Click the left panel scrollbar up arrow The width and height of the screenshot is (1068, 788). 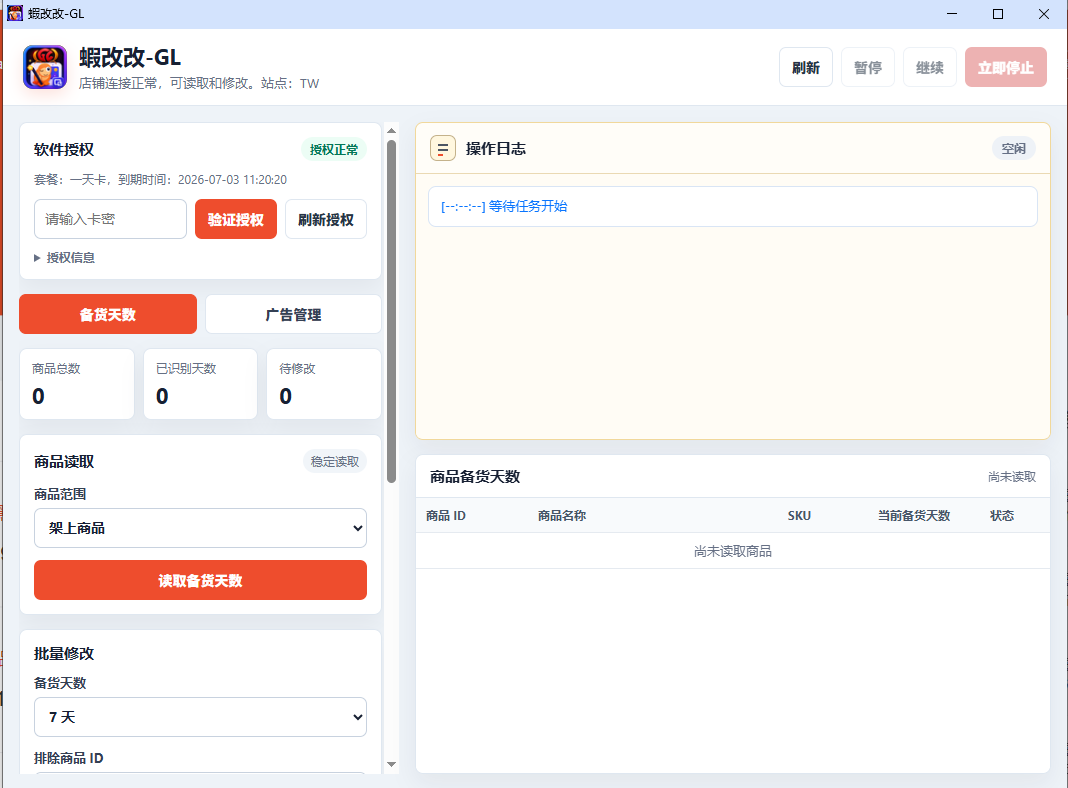tap(391, 131)
